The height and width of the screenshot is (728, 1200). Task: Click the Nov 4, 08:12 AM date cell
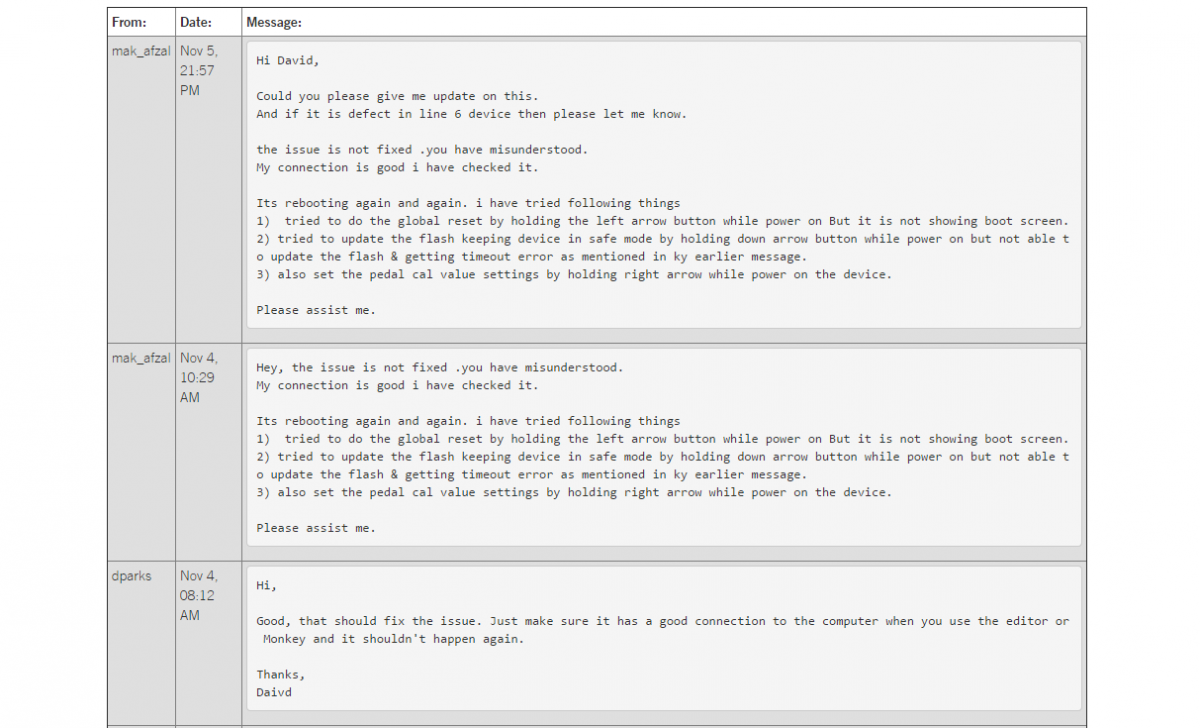tap(198, 595)
